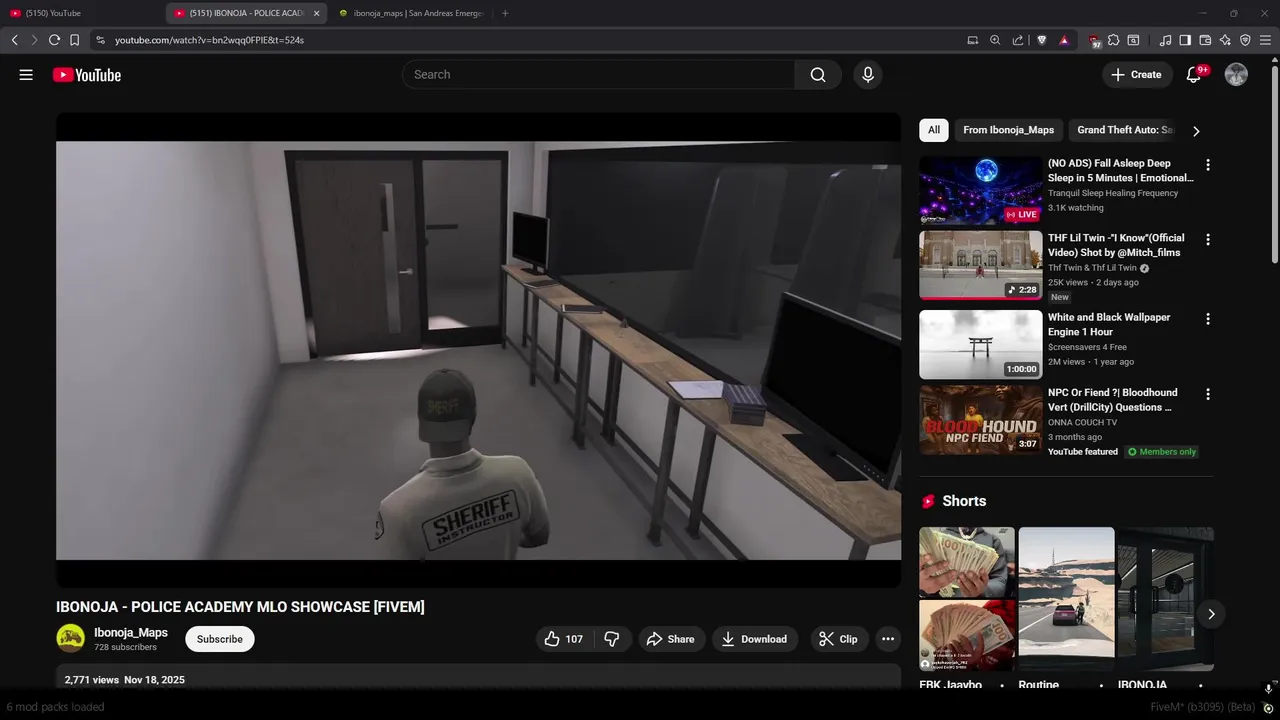Click the '2,771 views Nov 18, 2025' text
The width and height of the screenshot is (1280, 720).
coord(124,680)
